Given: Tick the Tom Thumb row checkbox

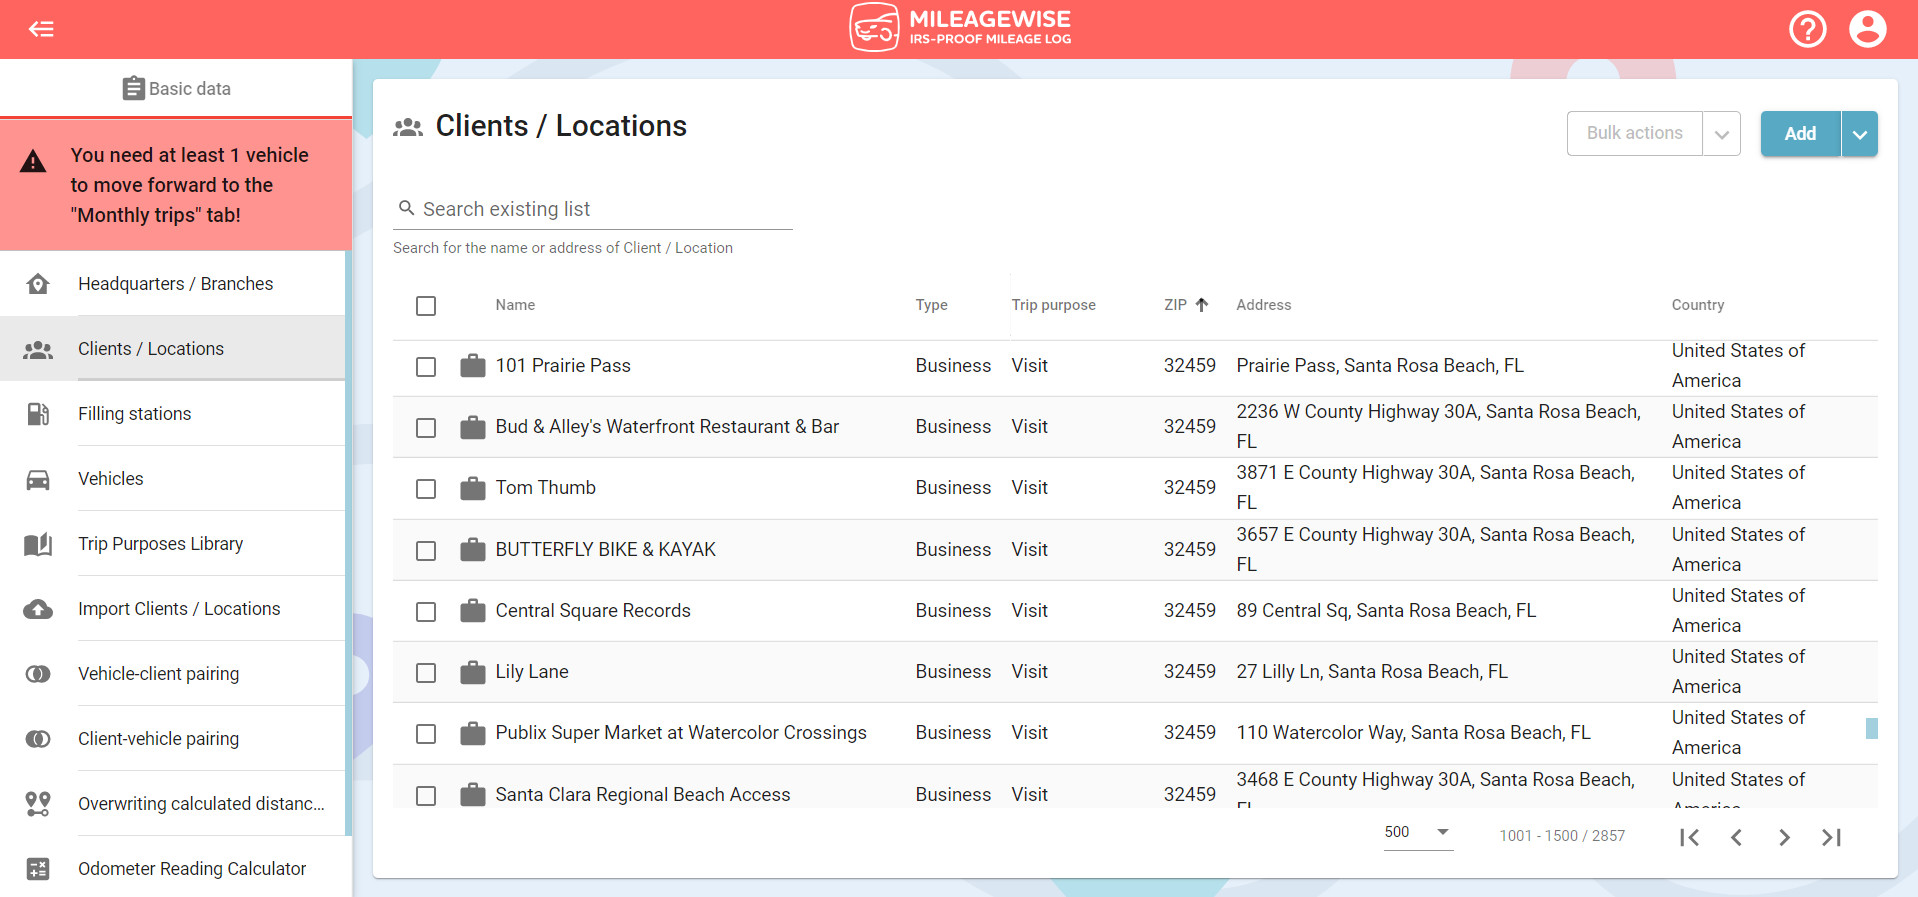Looking at the screenshot, I should (426, 489).
